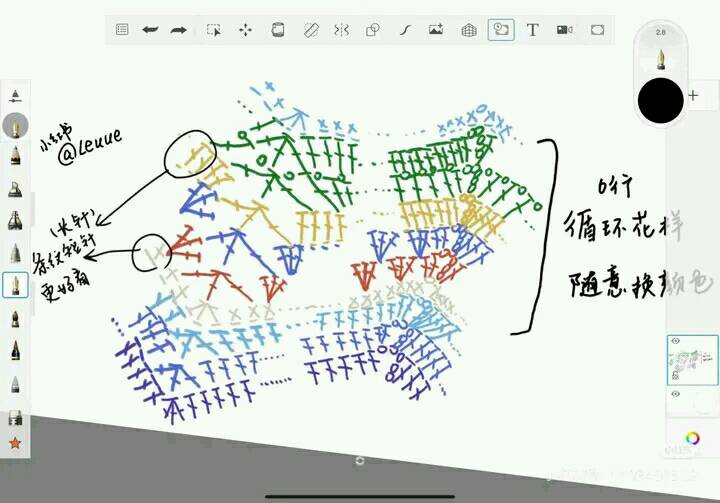Expand the brush library at palette bottom
This screenshot has height=503, width=720.
[x=15, y=417]
